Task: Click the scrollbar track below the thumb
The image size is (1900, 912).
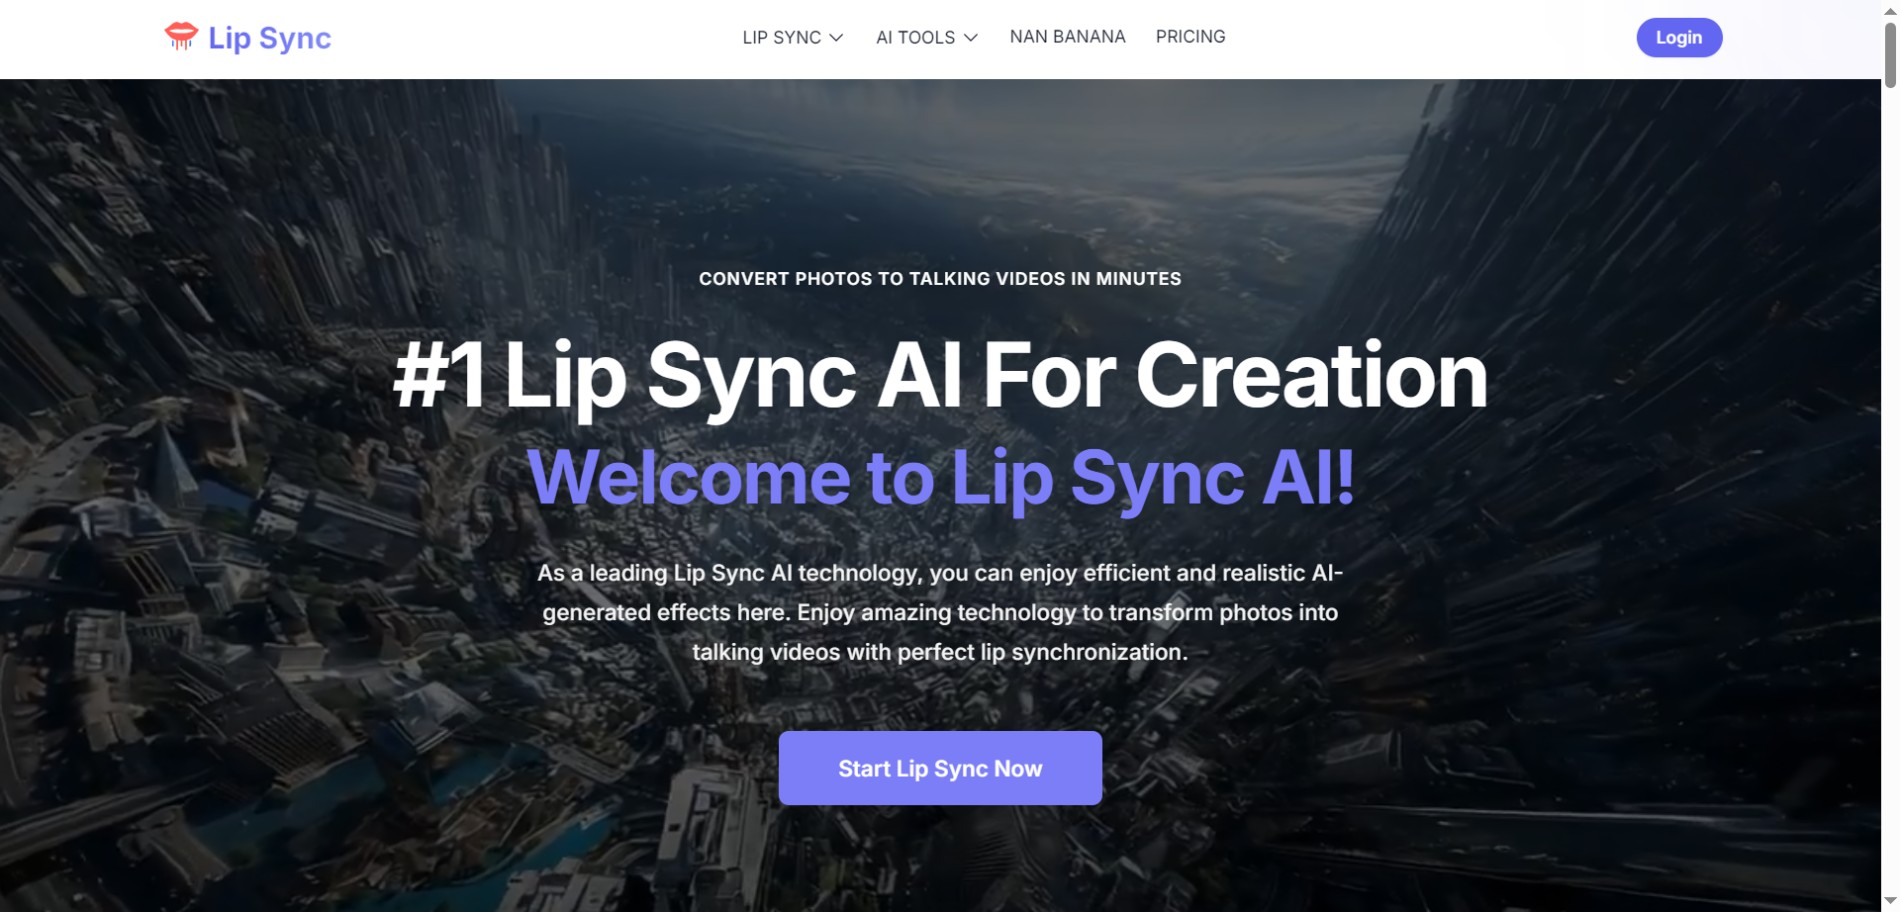Action: click(x=1890, y=490)
